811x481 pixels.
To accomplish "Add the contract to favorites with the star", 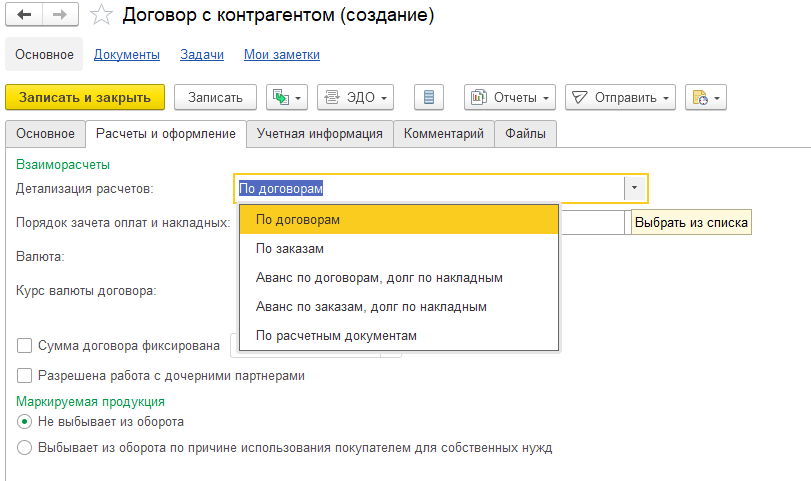I will (101, 15).
